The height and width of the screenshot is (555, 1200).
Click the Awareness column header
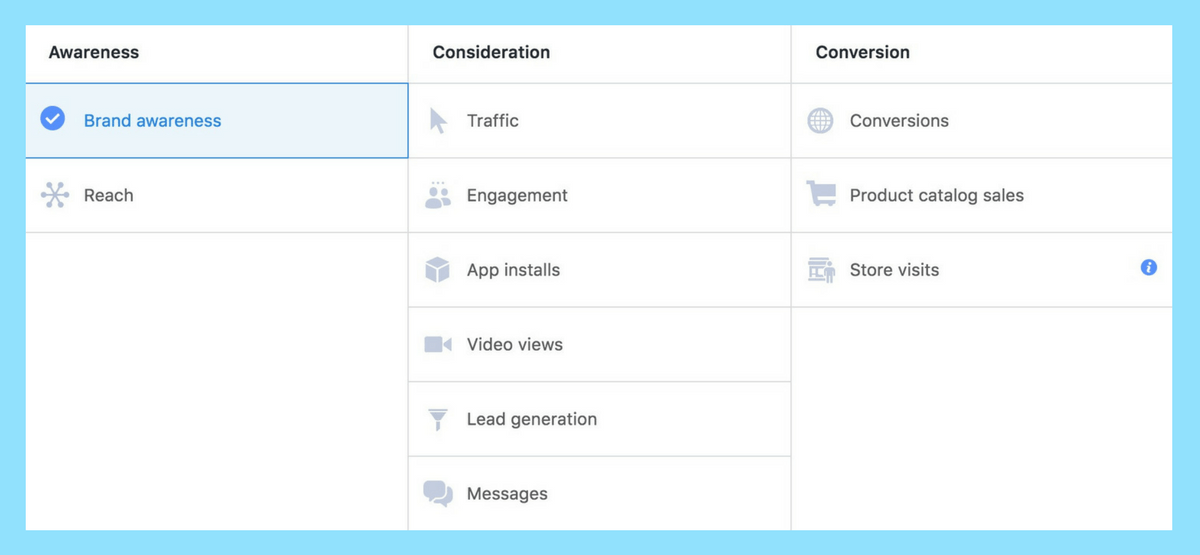coord(94,52)
